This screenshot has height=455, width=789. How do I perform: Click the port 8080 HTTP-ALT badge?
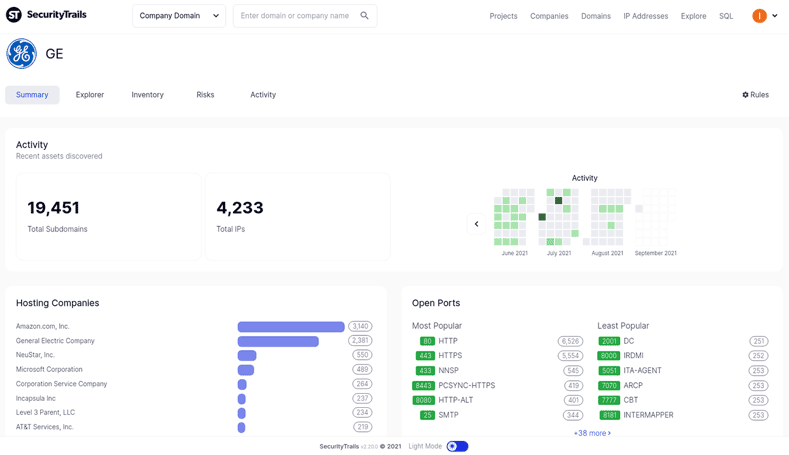pyautogui.click(x=423, y=400)
